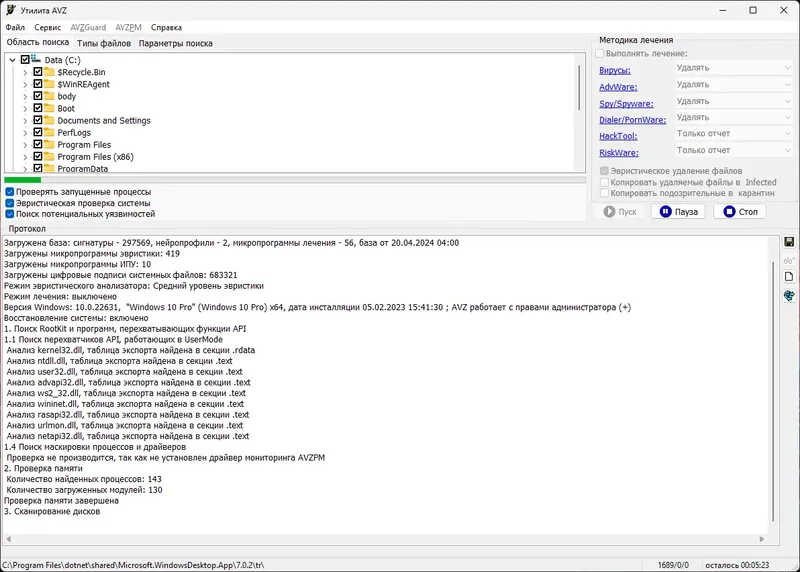Click the PerfLogs folder icon
Screen dimensions: 800x572
pyautogui.click(x=49, y=132)
